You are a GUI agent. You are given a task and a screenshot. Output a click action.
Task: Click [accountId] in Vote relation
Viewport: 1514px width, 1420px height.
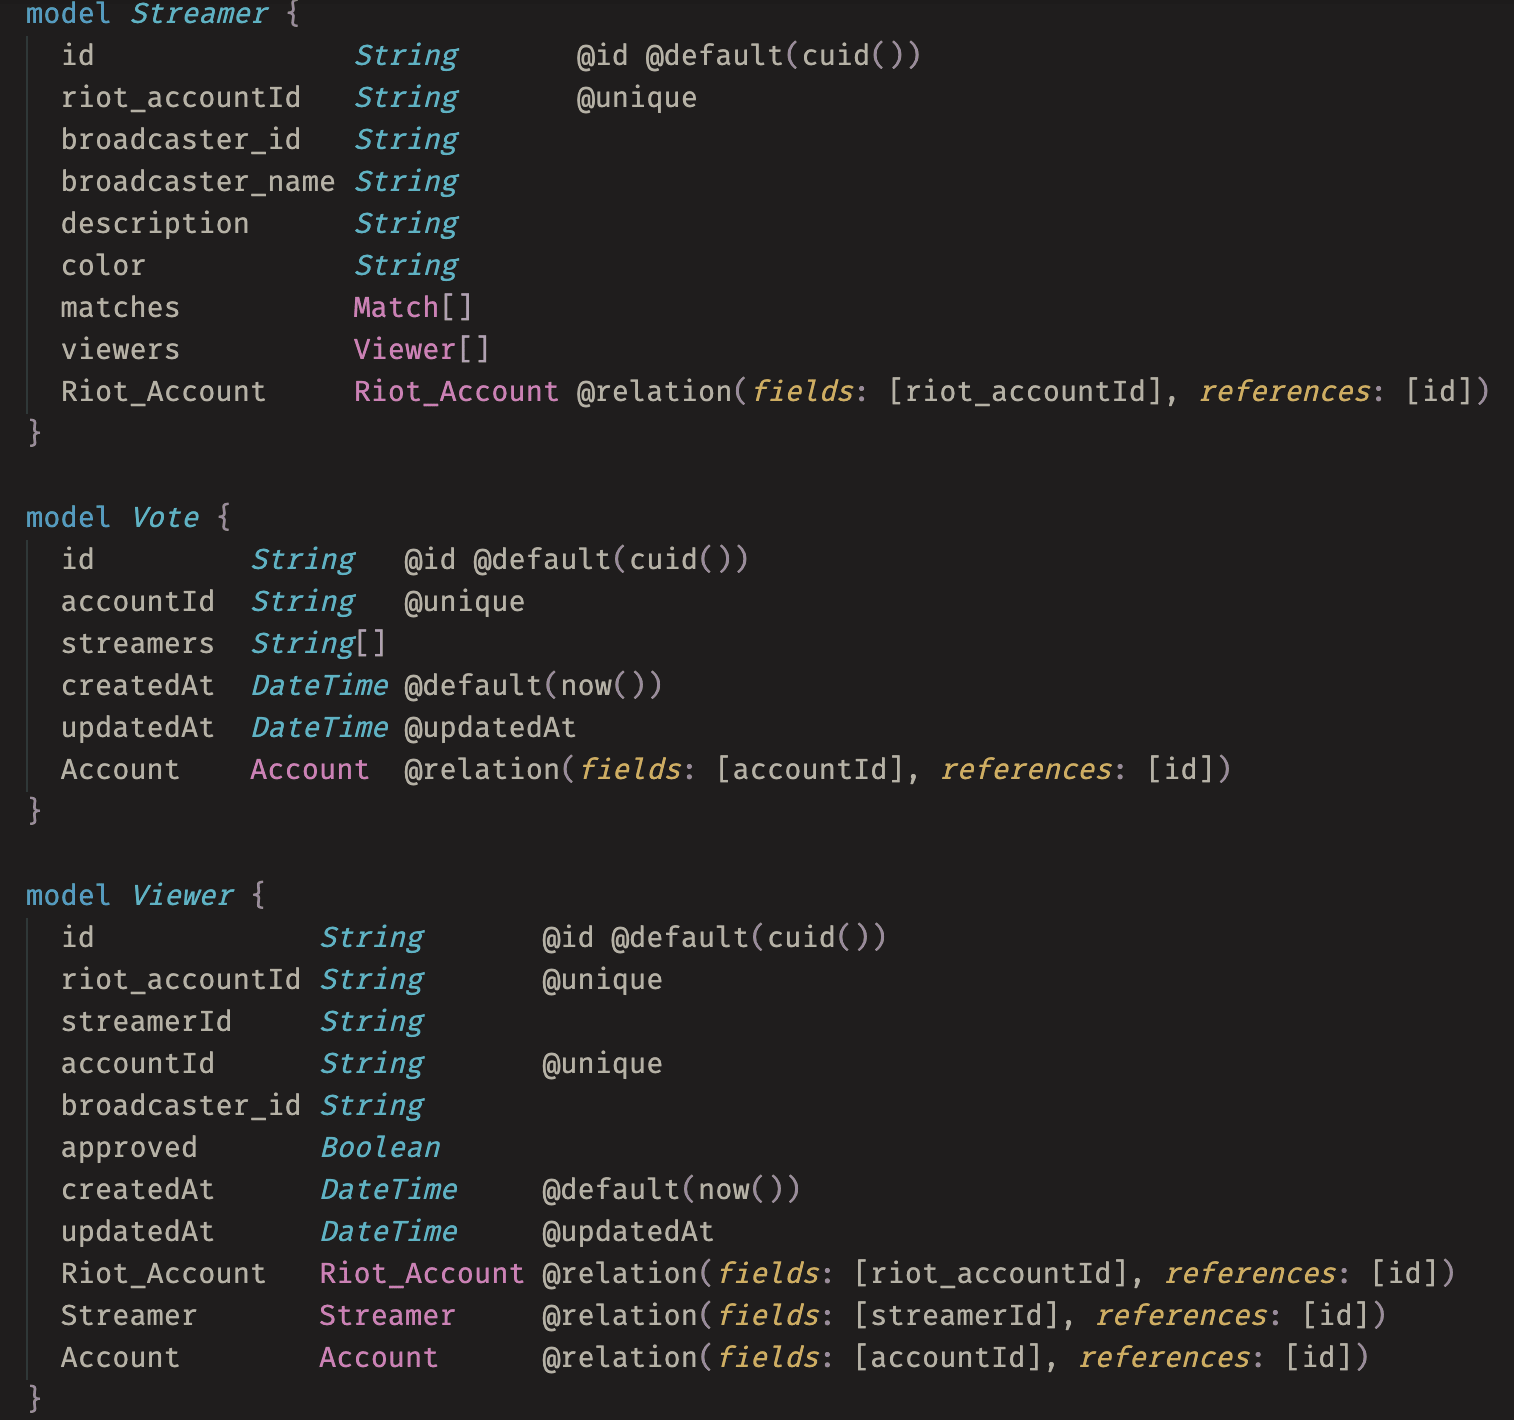click(810, 770)
